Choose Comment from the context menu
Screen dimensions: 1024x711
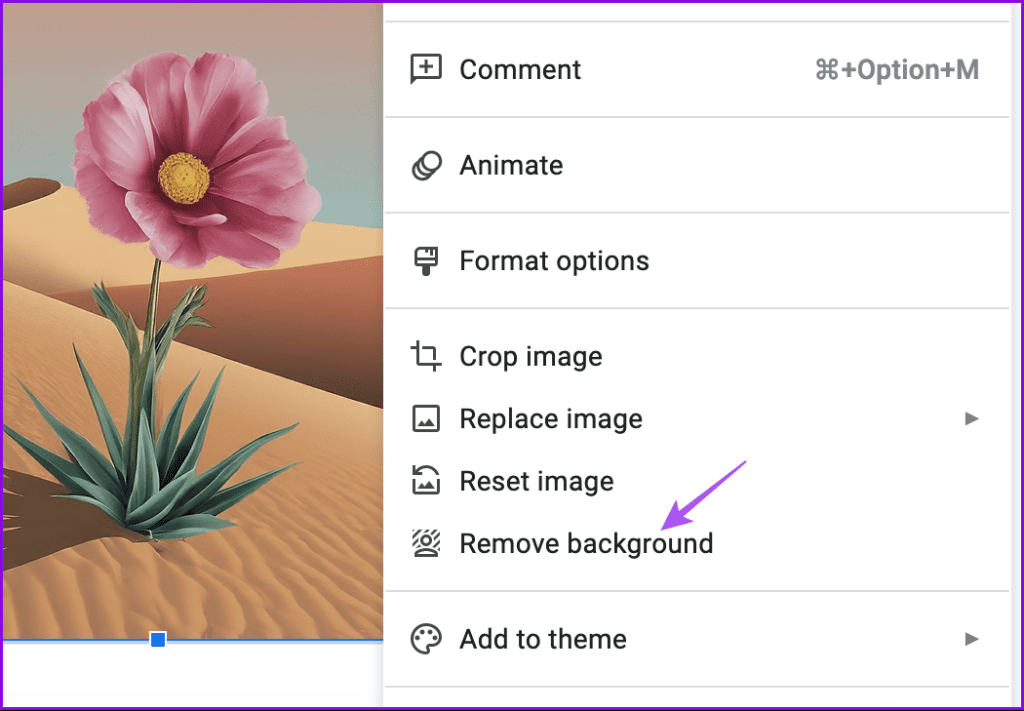click(520, 69)
